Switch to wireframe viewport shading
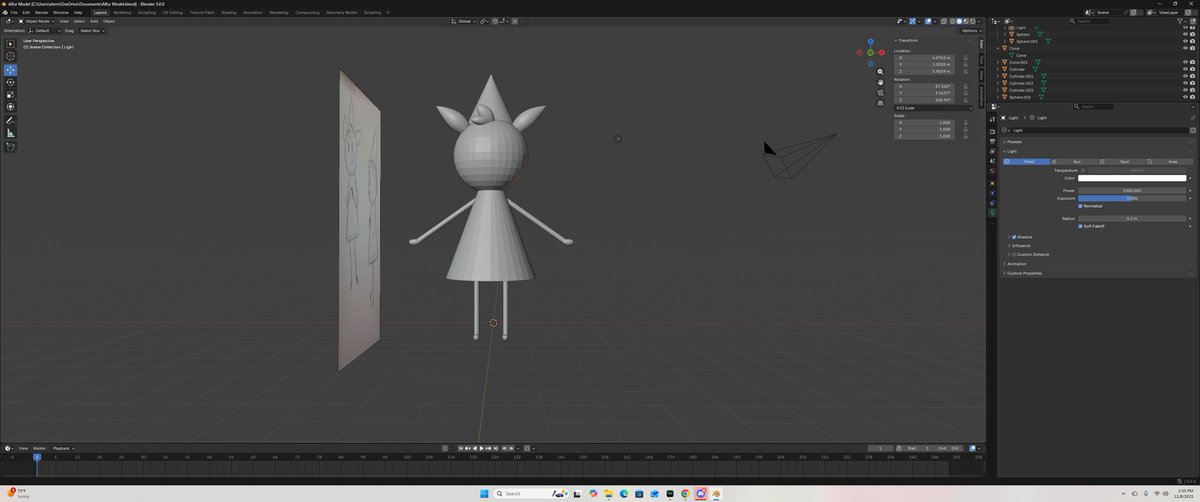 click(952, 20)
